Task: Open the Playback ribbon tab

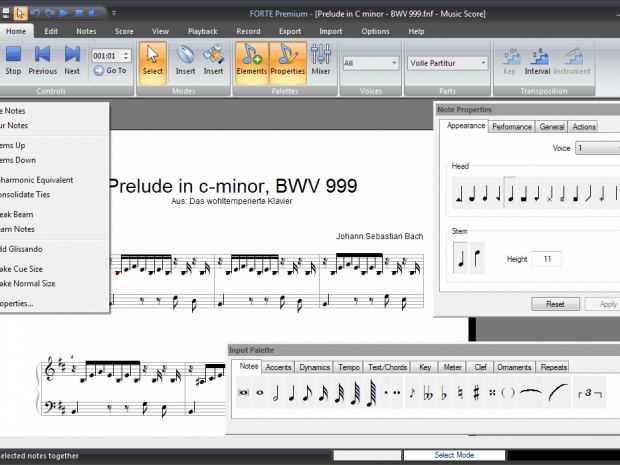Action: point(202,31)
